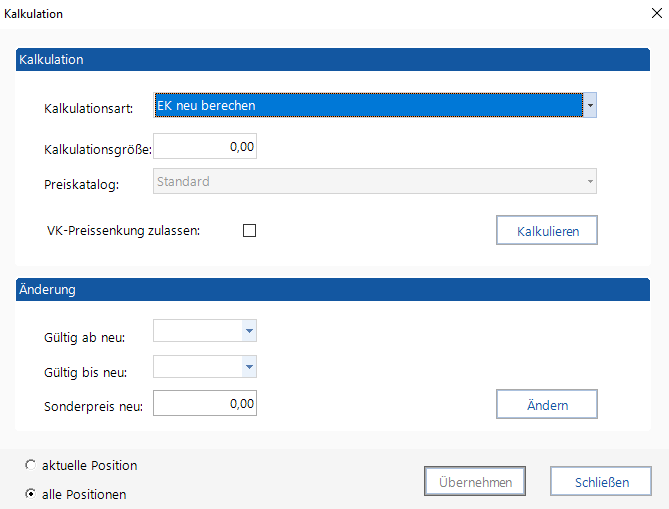
Task: Focus the Sonderpreis neu input field
Action: point(205,404)
